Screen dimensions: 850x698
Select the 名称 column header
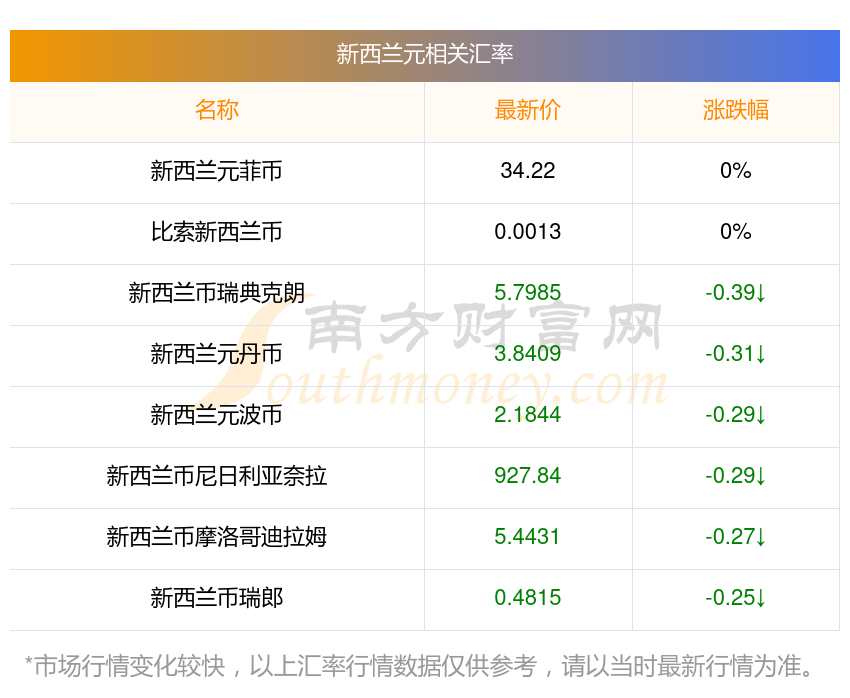click(217, 110)
